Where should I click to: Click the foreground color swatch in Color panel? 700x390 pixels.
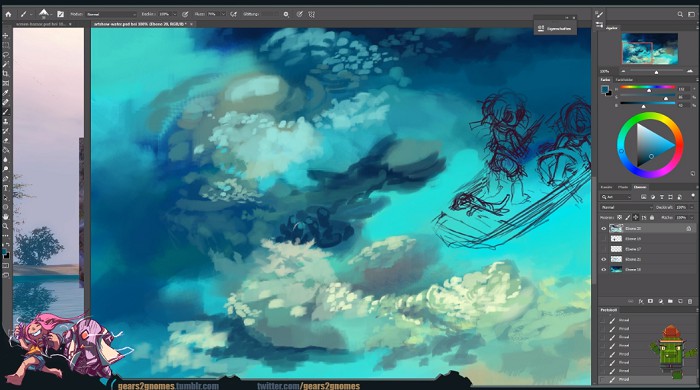[604, 90]
